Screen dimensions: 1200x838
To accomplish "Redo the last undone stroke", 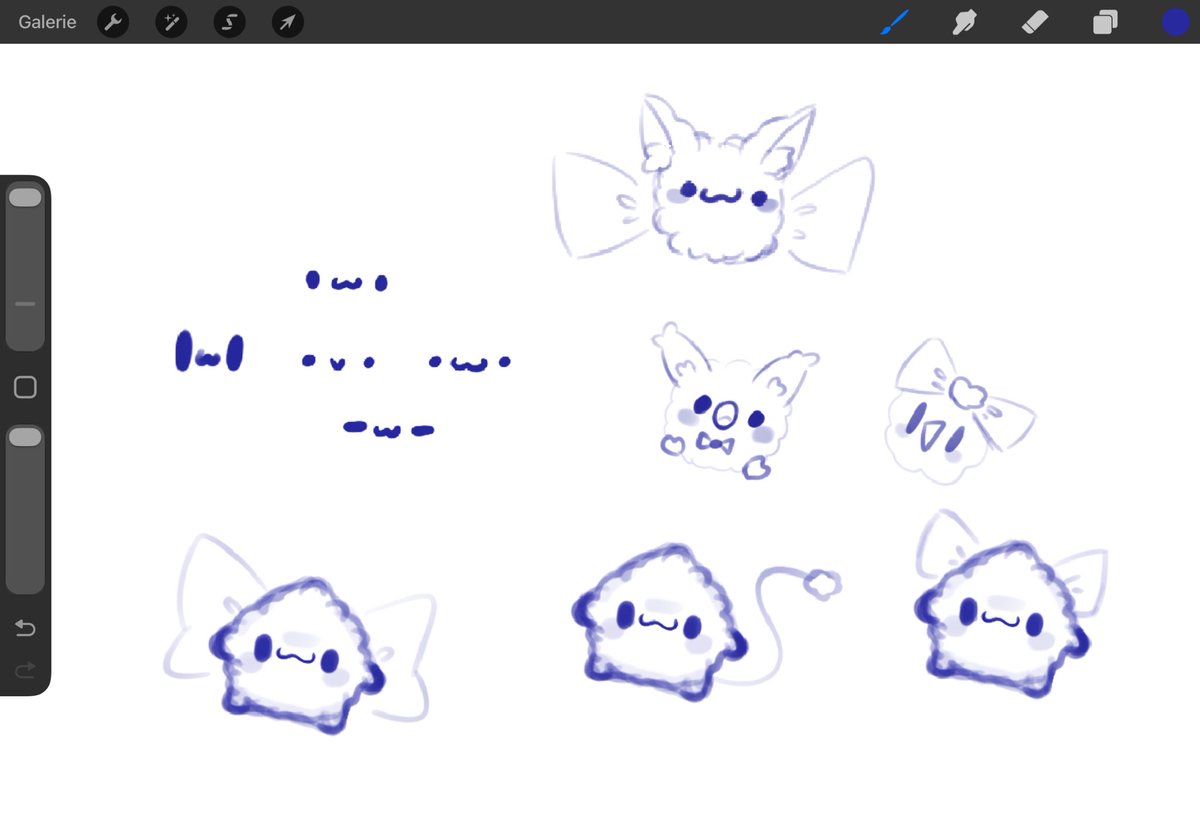I will [x=25, y=669].
